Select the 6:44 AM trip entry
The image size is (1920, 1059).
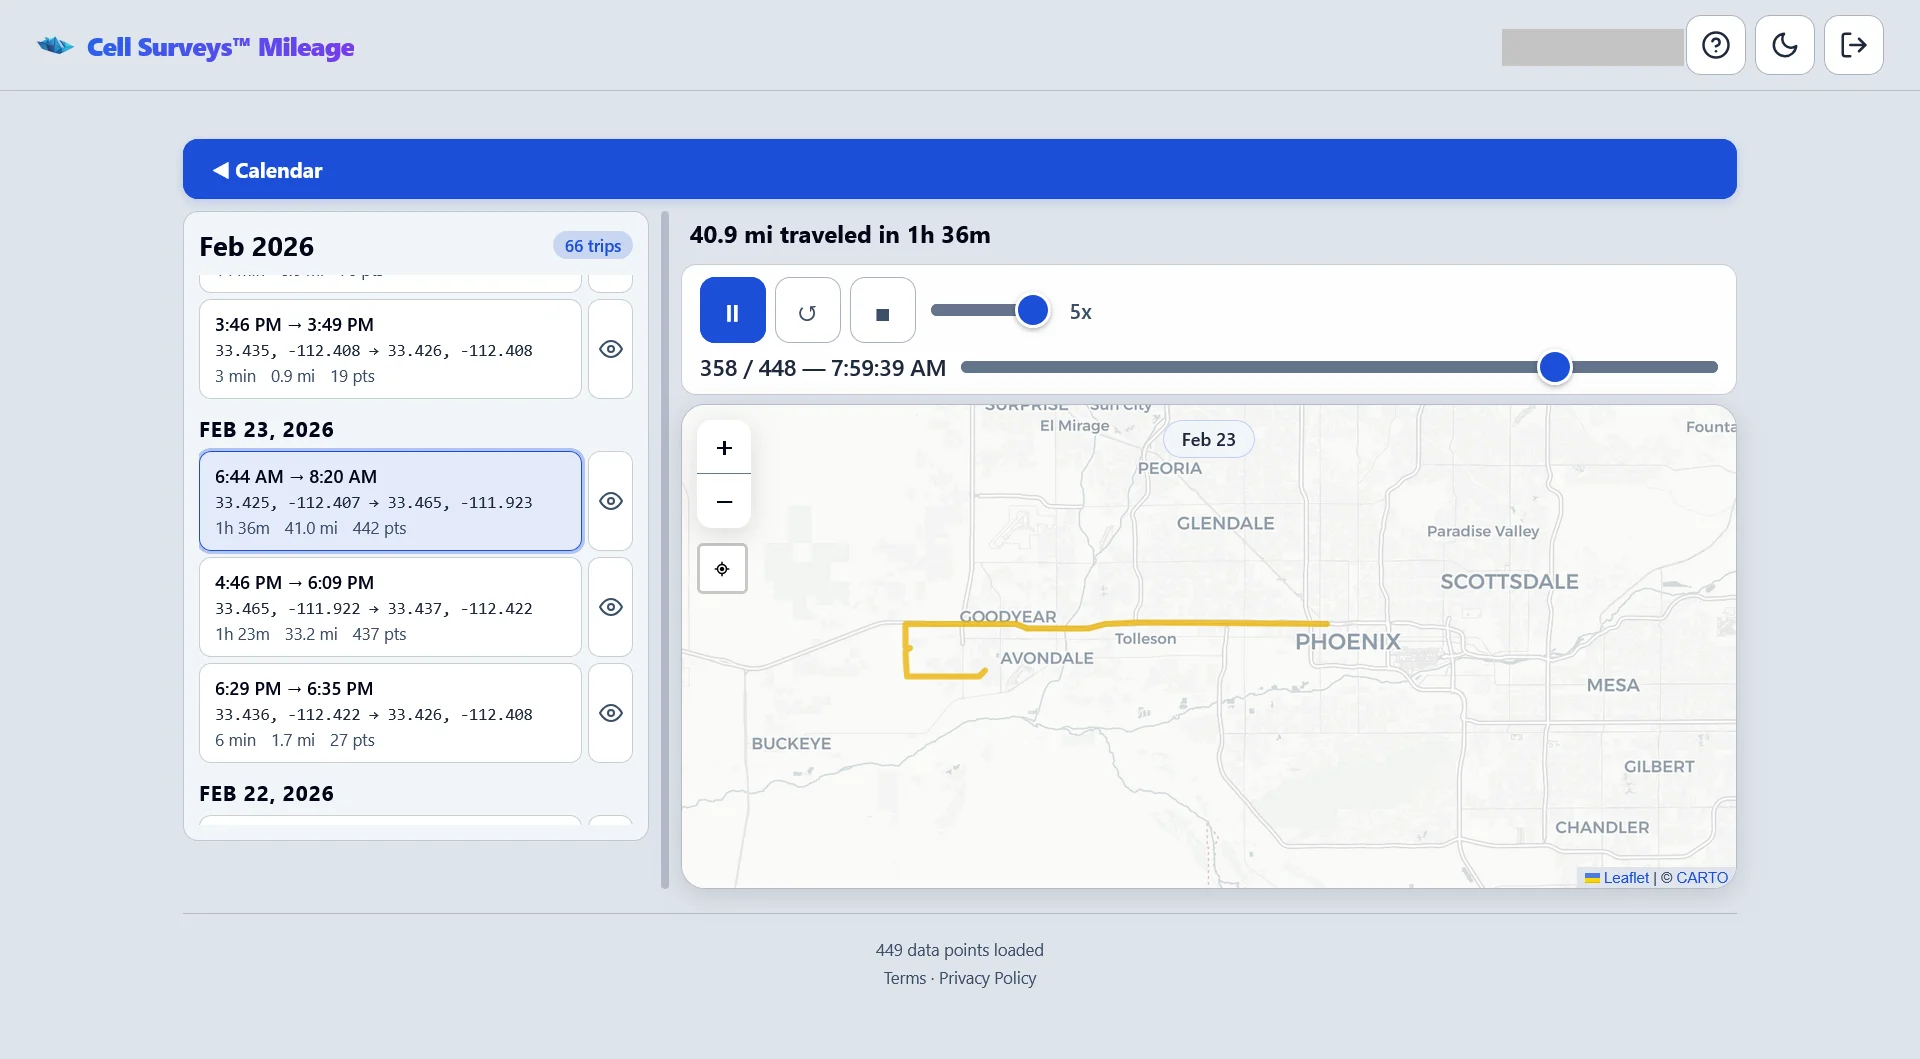tap(390, 500)
